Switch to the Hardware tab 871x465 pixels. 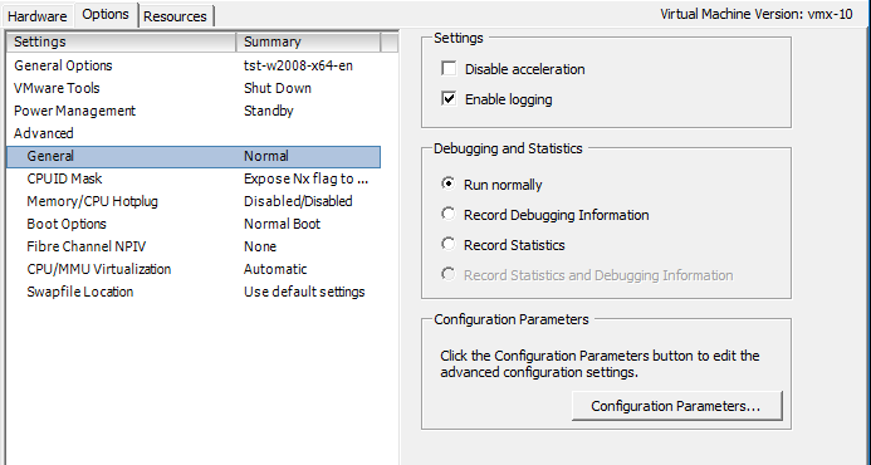coord(38,16)
